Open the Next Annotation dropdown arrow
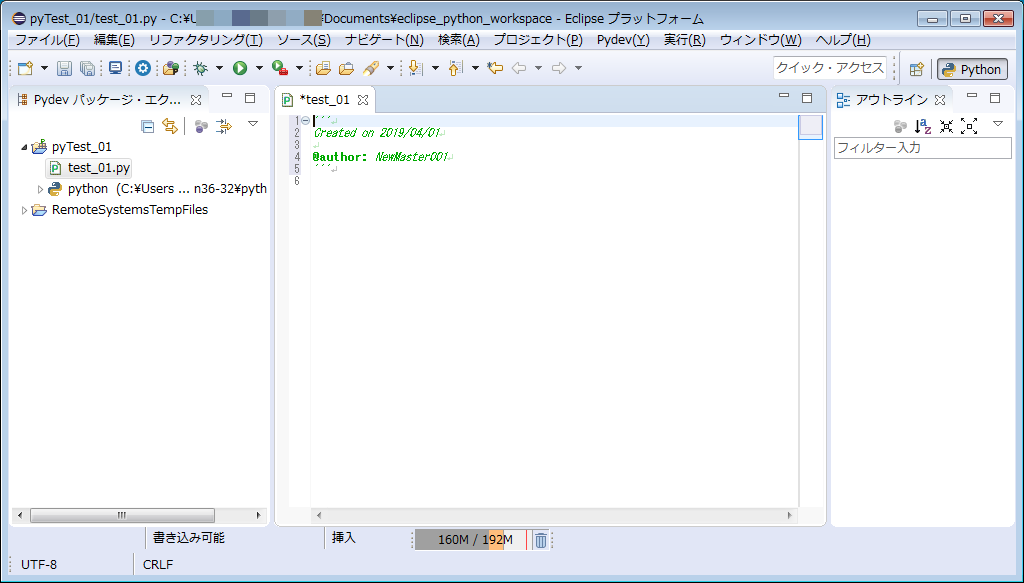This screenshot has height=583, width=1024. tap(435, 68)
